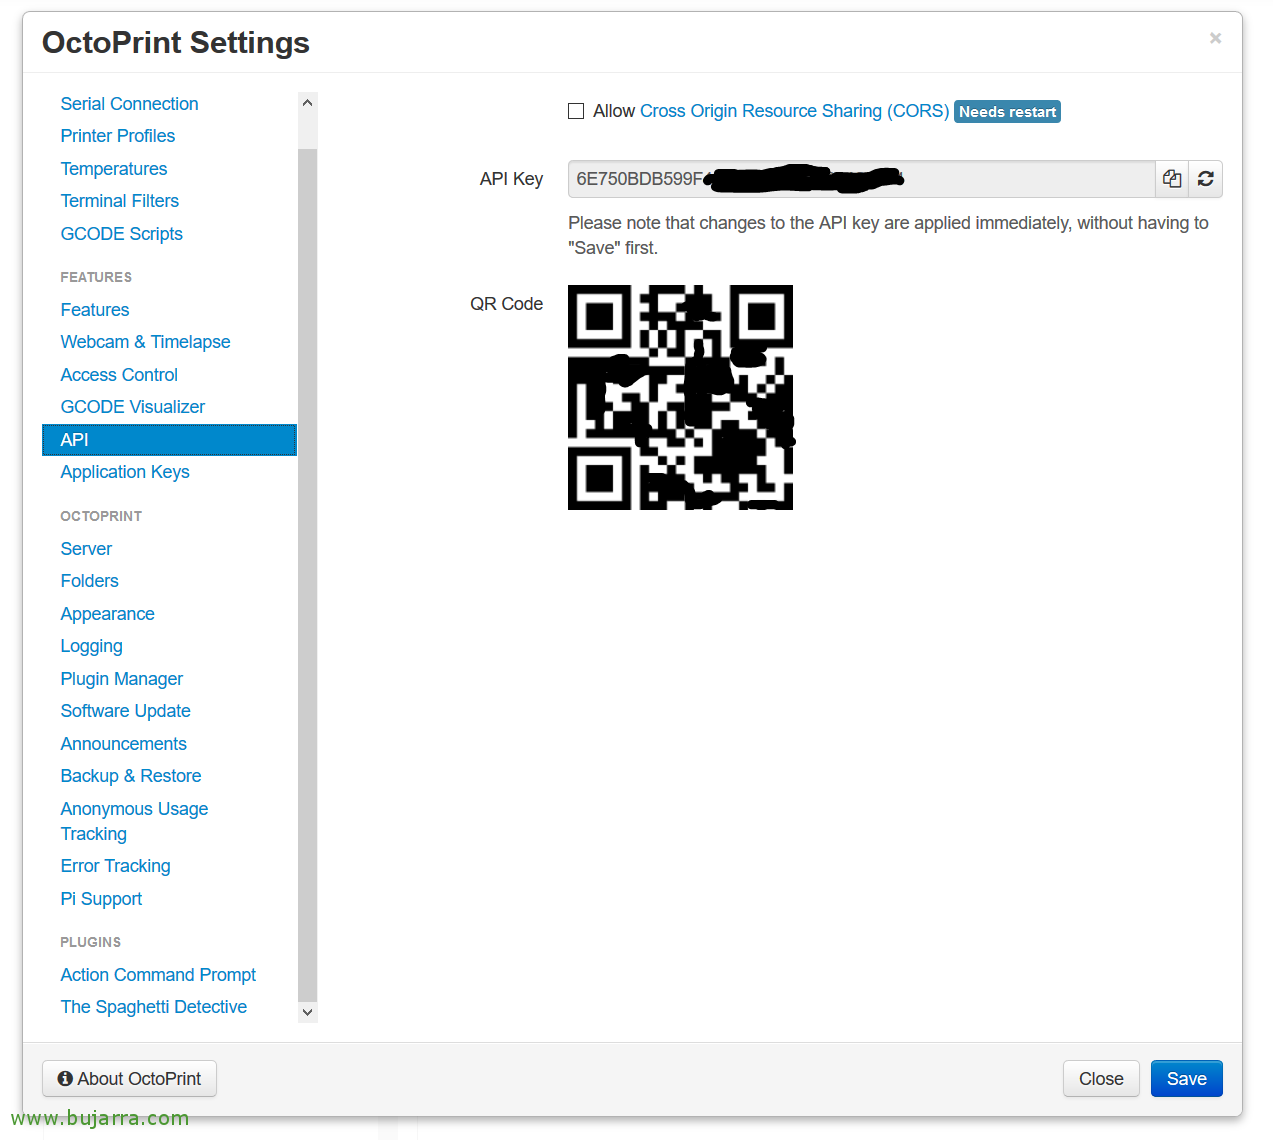Go to Webcam & Timelapse section
The image size is (1273, 1140).
point(145,342)
